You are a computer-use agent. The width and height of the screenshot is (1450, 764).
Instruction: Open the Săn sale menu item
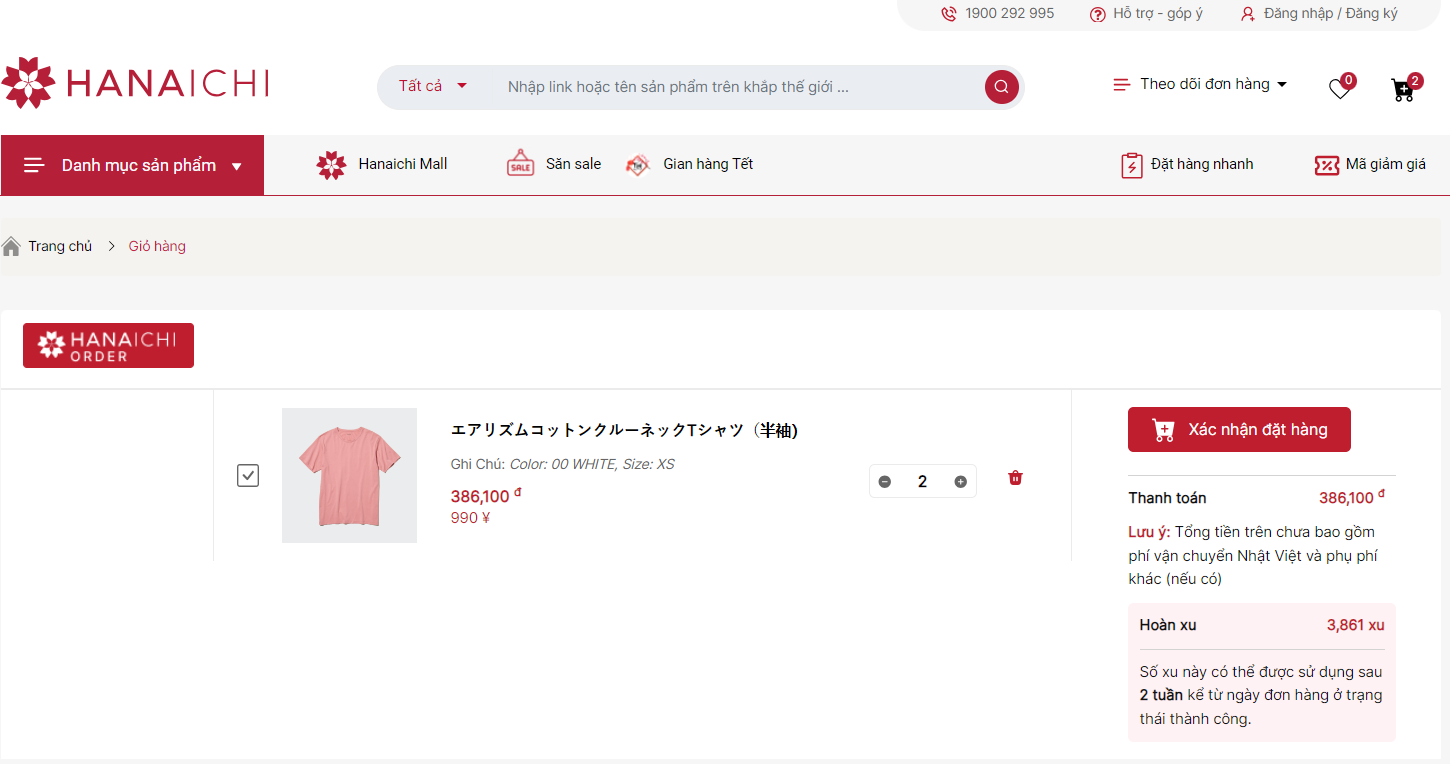point(554,163)
